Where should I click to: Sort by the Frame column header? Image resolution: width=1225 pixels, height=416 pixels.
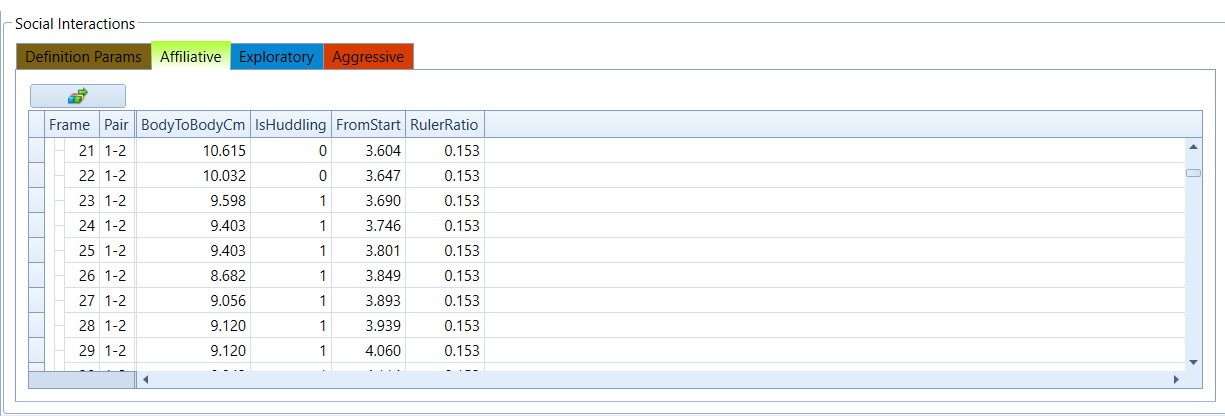69,125
